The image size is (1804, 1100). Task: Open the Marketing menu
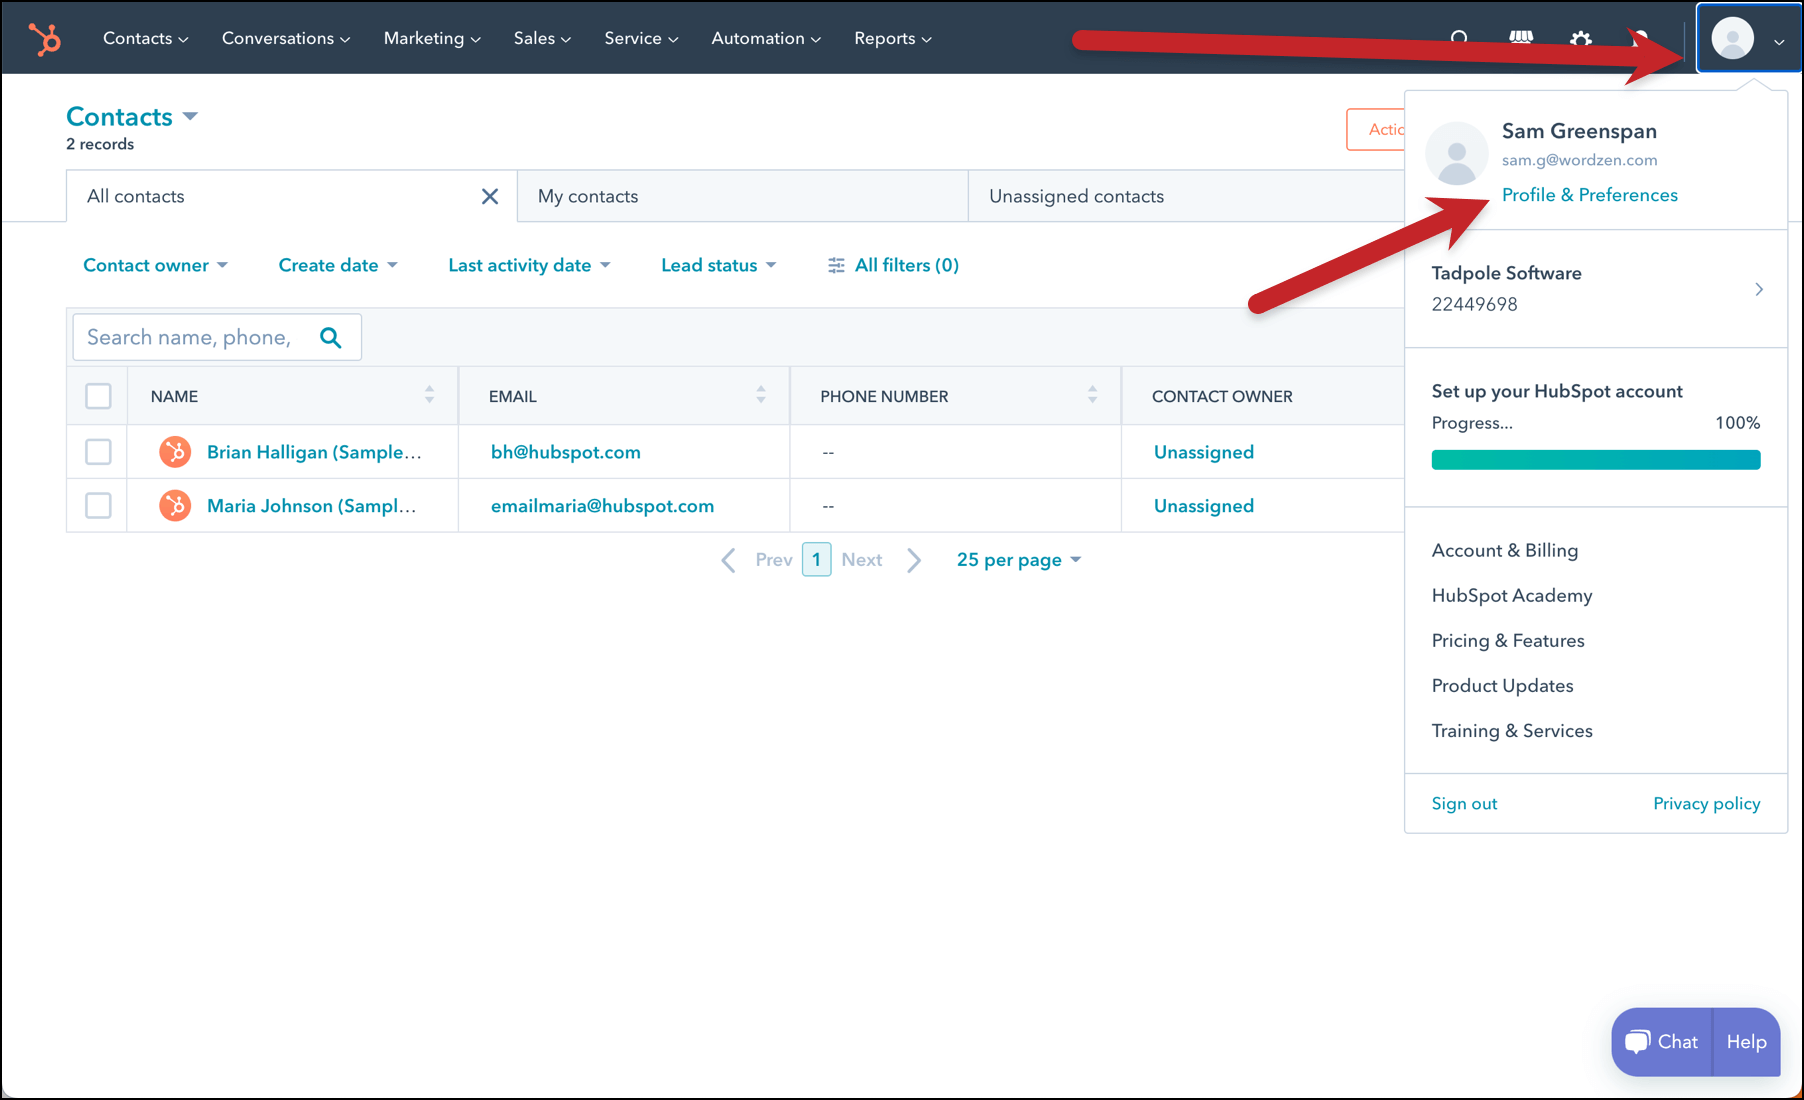coord(432,38)
